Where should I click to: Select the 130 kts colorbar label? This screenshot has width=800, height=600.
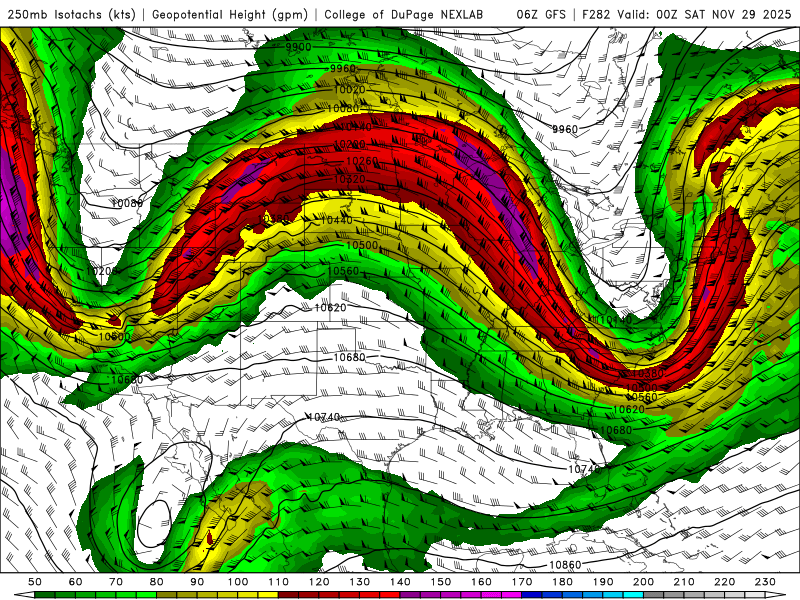pyautogui.click(x=360, y=582)
